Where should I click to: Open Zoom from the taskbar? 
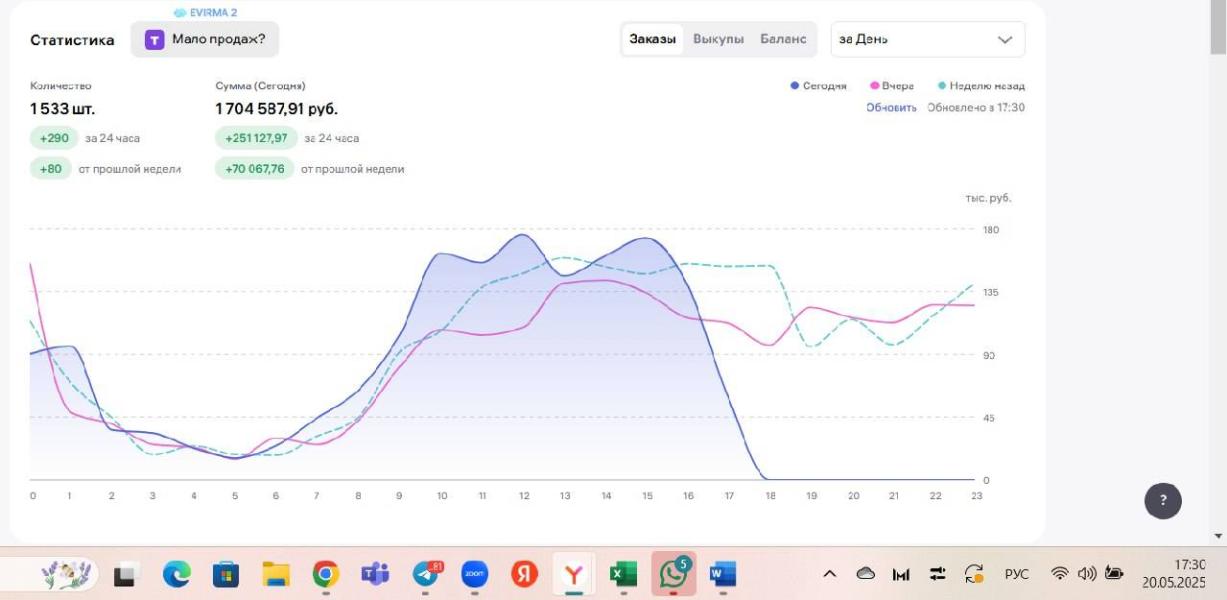[x=474, y=574]
